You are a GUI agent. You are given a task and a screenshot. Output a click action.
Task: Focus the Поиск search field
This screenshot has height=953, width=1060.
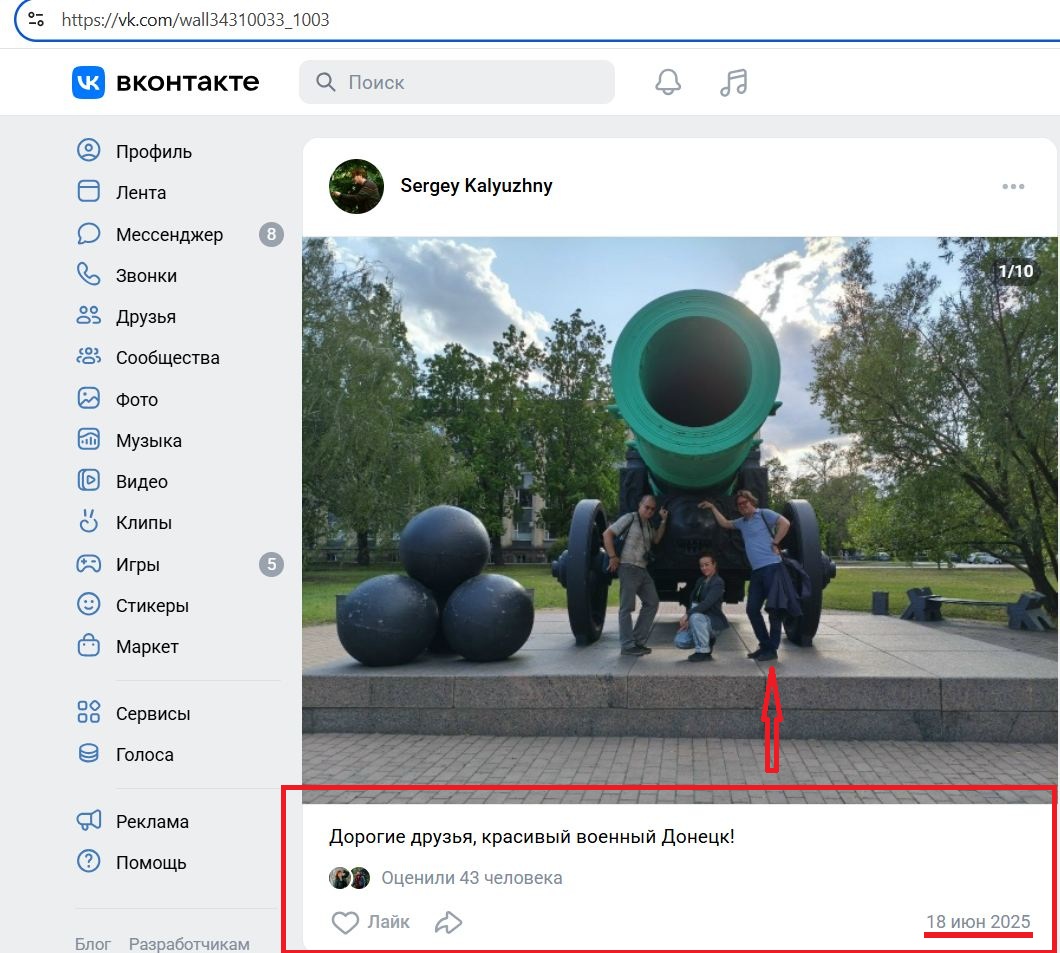(x=470, y=82)
